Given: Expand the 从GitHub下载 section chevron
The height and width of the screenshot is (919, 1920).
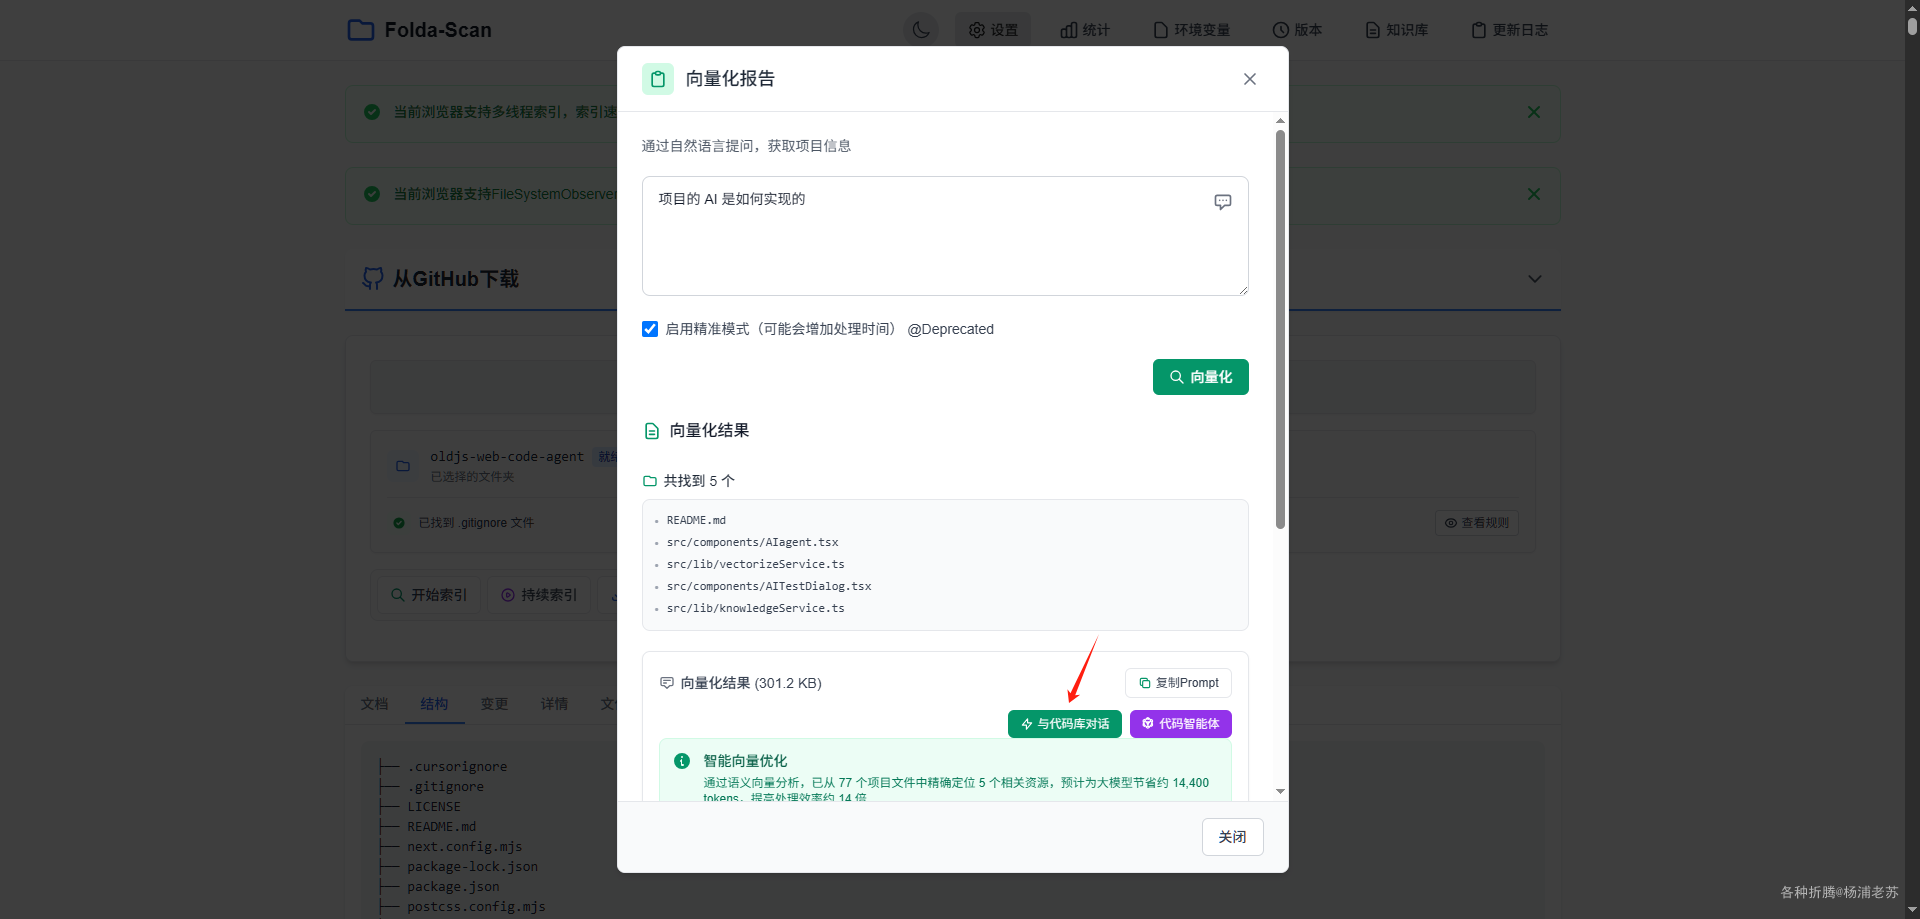Looking at the screenshot, I should tap(1534, 279).
